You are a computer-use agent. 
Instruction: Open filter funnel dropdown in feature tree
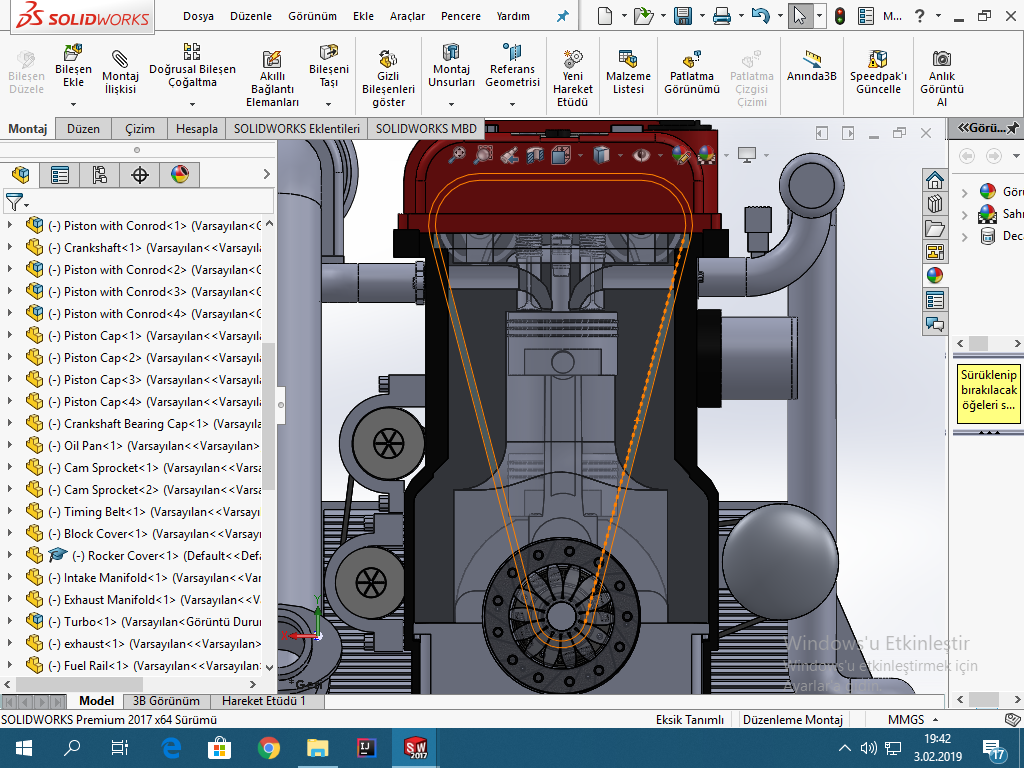[16, 202]
